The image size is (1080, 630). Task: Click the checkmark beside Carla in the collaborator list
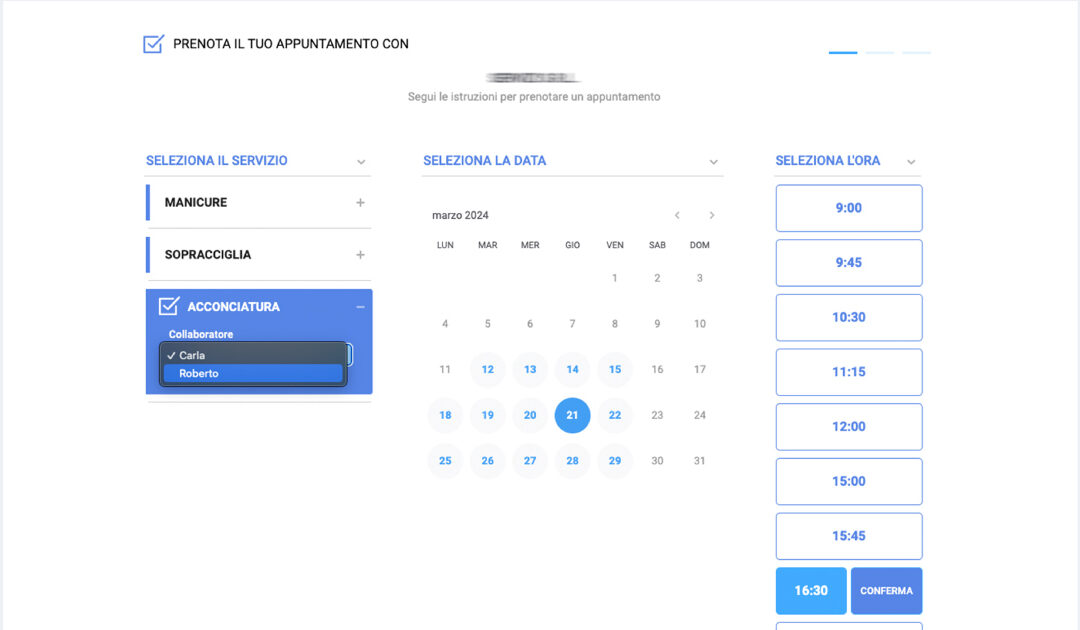(x=170, y=354)
